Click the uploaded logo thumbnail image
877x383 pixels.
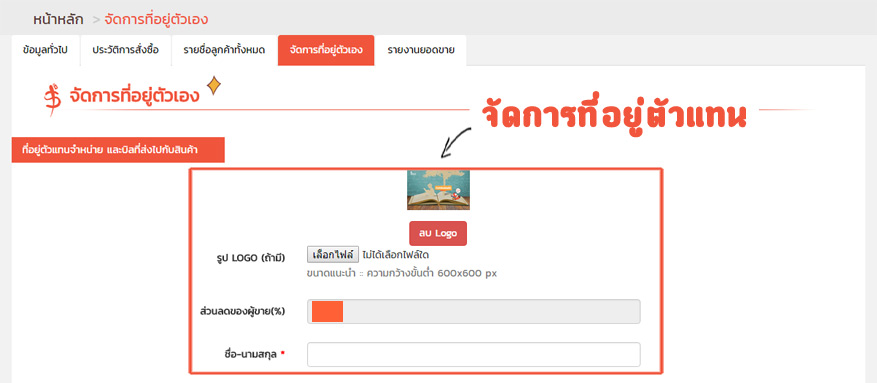pos(438,190)
